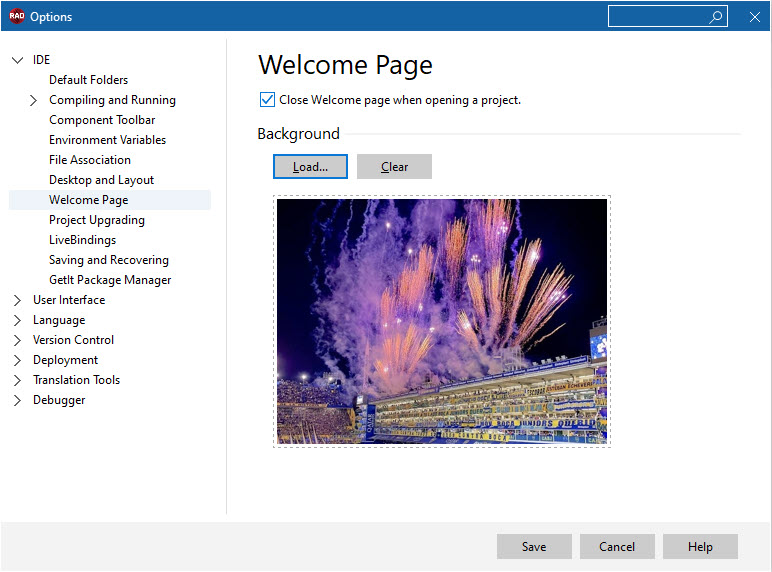Image resolution: width=772 pixels, height=572 pixels.
Task: Select LiveBindings in the tree
Action: pos(83,240)
